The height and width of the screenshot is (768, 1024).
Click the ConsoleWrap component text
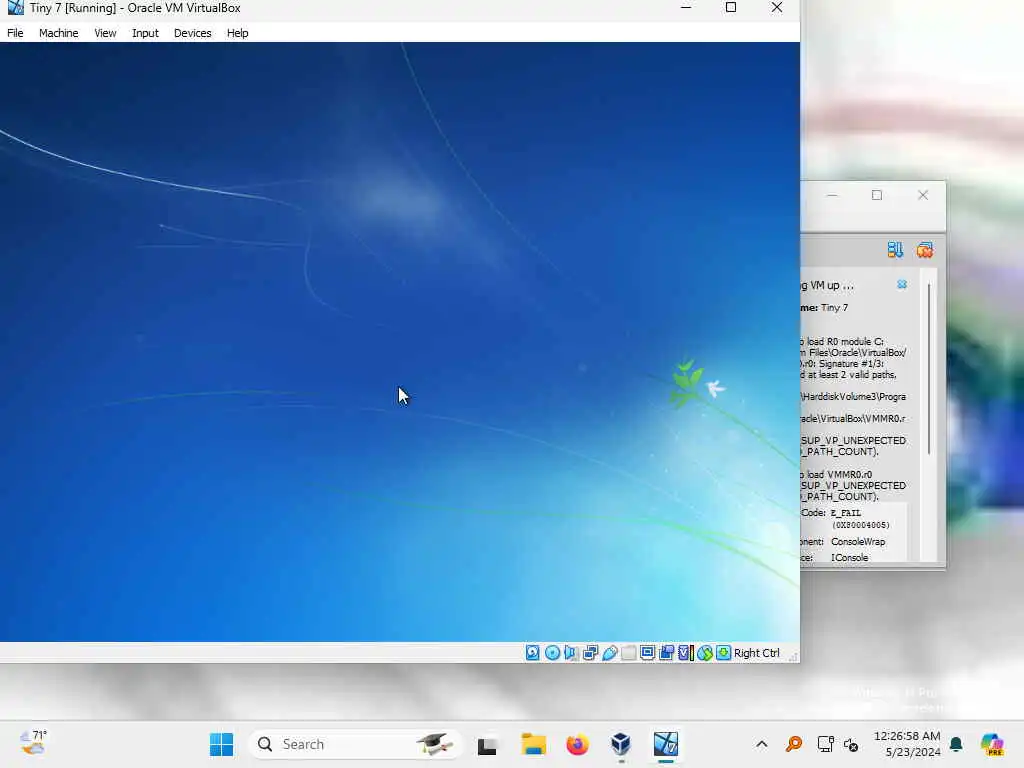(858, 541)
